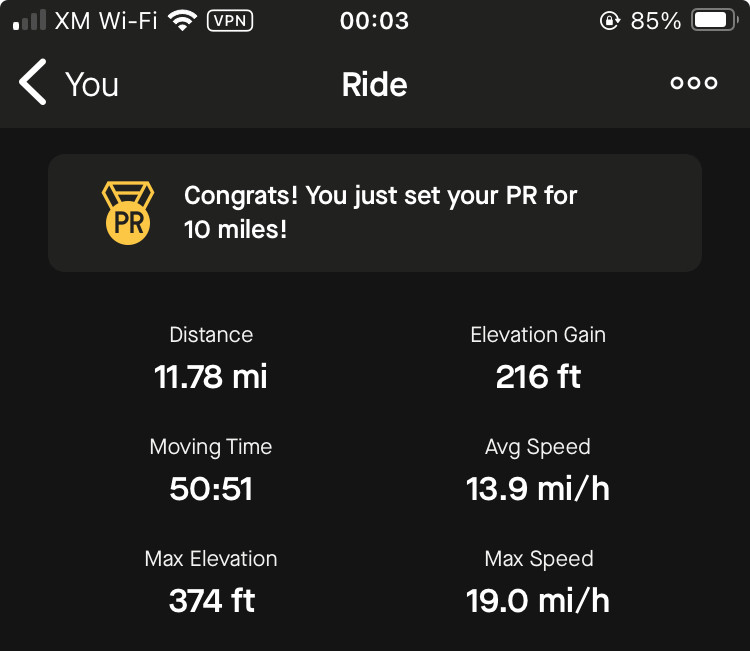750x651 pixels.
Task: Tap the cellular signal bars
Action: 30,21
